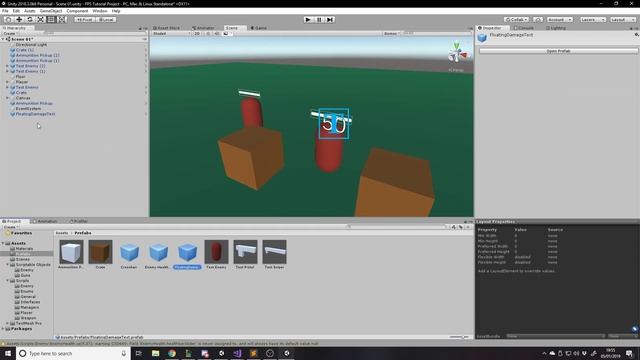Open the Layers dropdown
640x360 pixels.
coord(593,20)
